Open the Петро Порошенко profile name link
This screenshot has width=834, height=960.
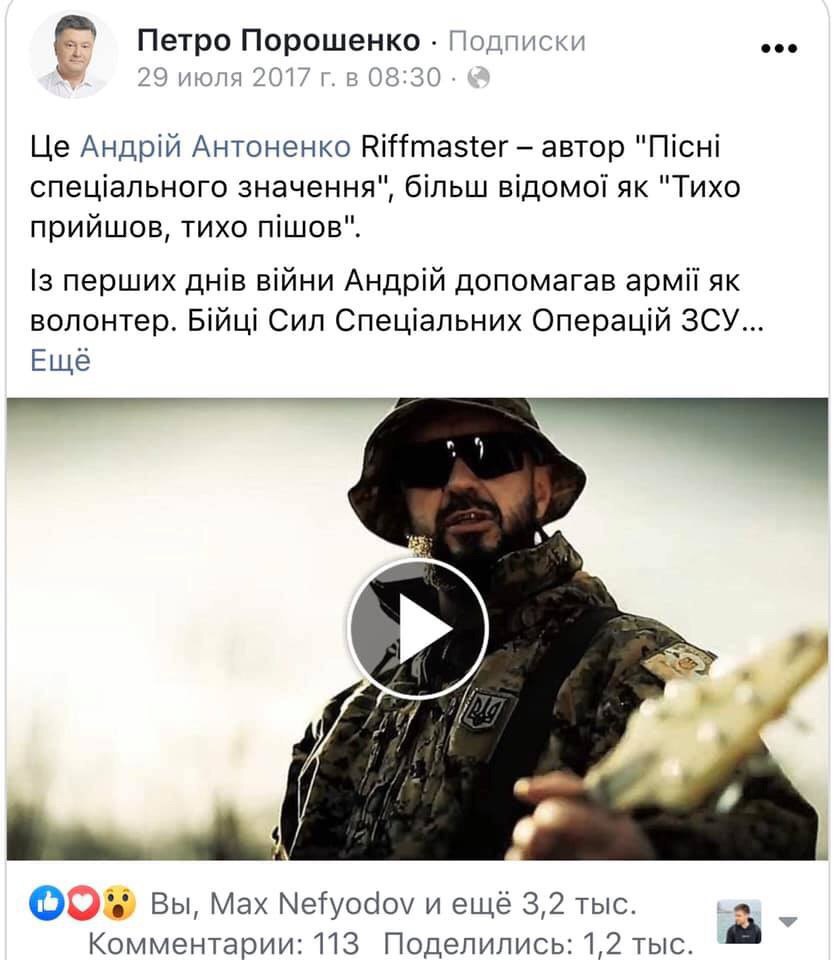(x=279, y=41)
